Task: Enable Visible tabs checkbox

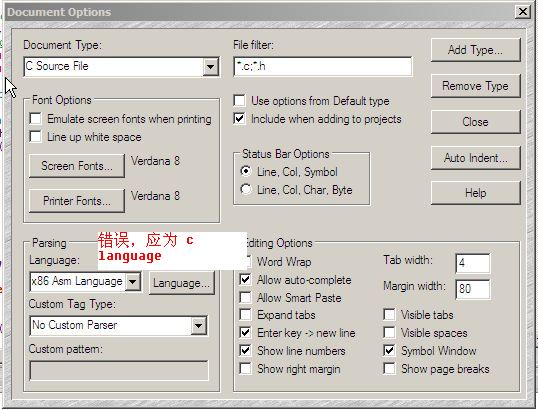Action: [x=389, y=314]
